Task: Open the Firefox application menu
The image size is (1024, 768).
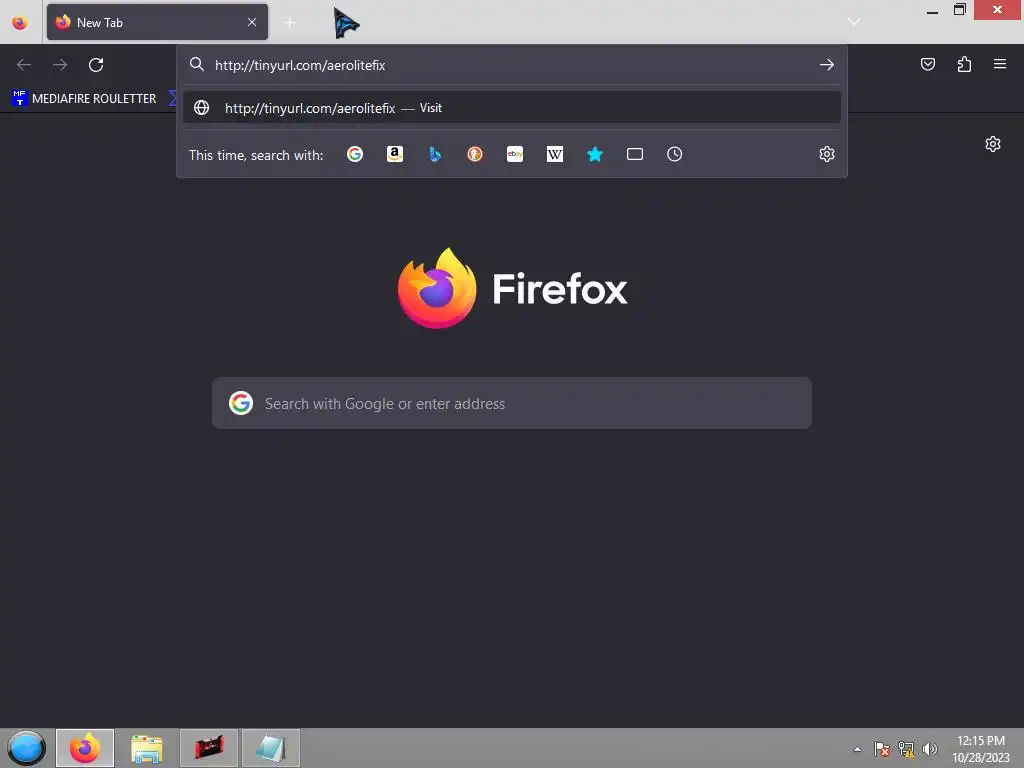Action: 1000,64
